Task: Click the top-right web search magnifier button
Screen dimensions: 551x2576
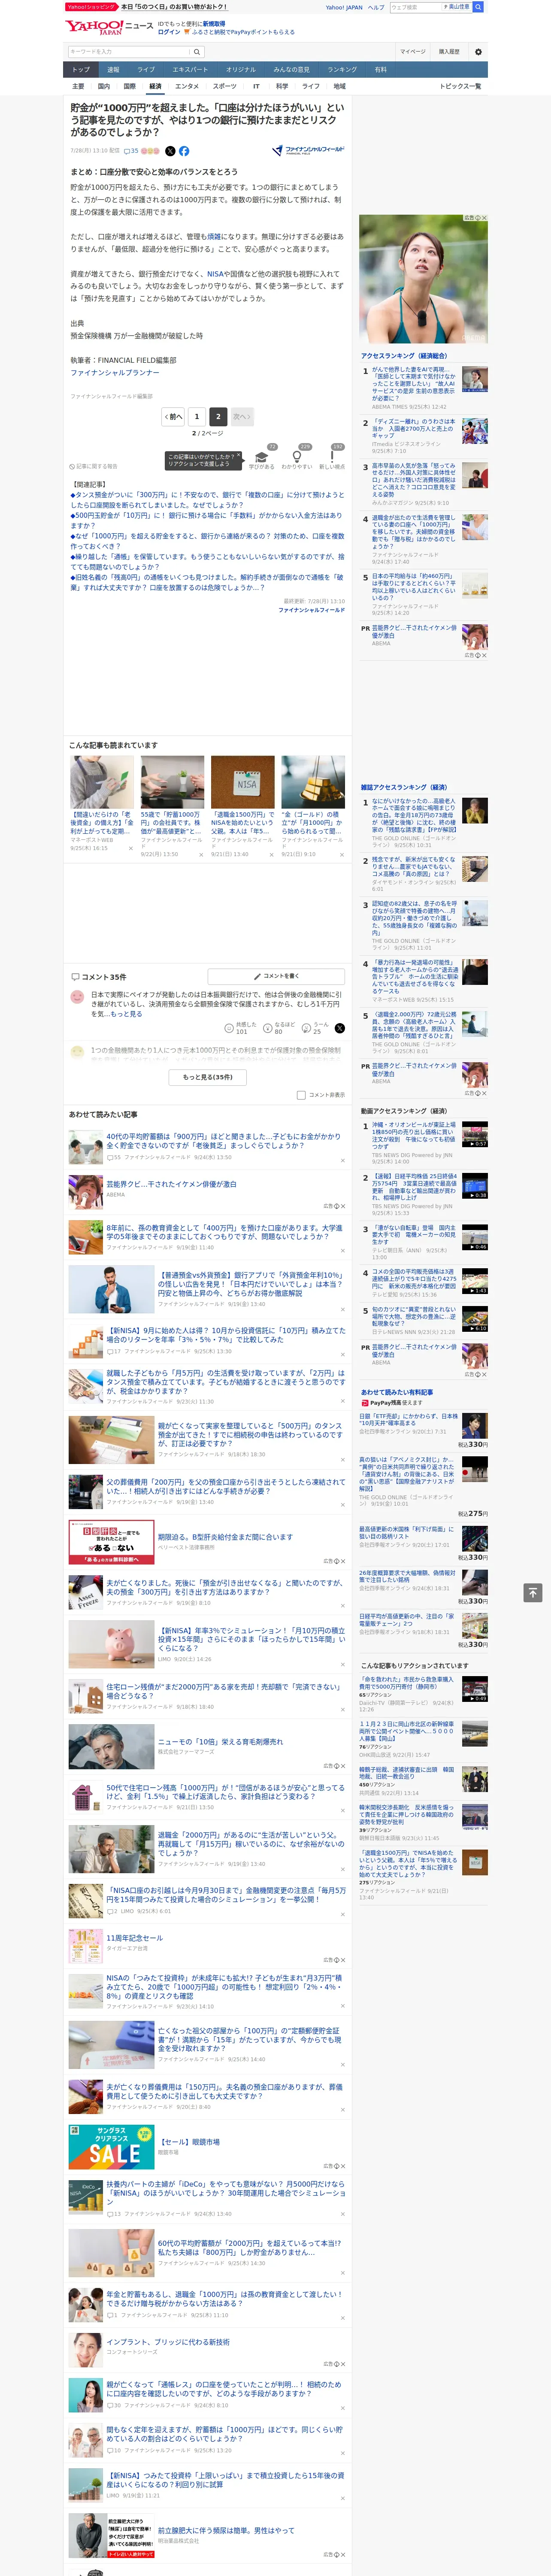Action: (x=478, y=7)
